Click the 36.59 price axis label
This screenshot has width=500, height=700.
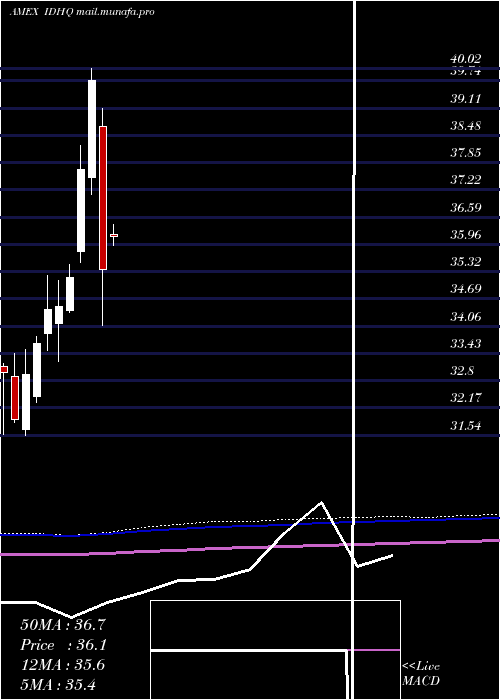[x=466, y=208]
